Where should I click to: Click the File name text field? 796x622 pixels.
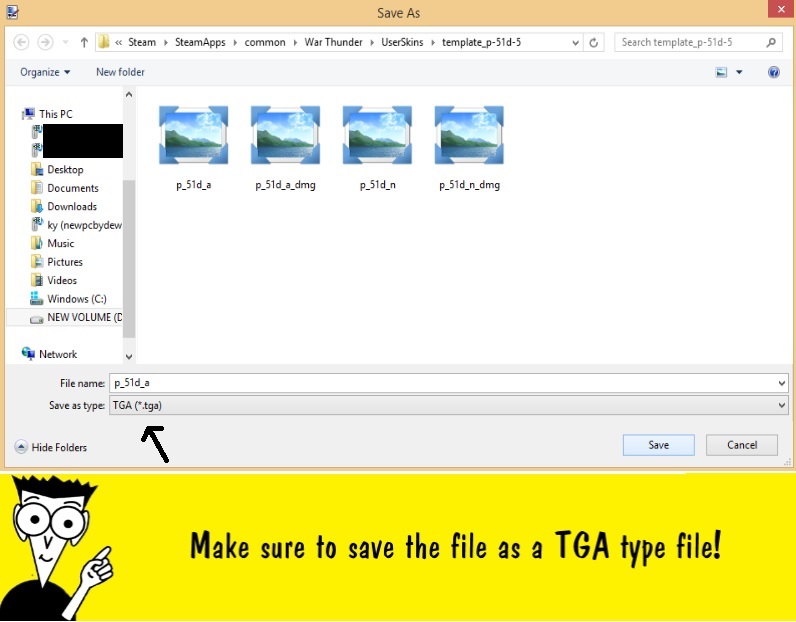443,383
